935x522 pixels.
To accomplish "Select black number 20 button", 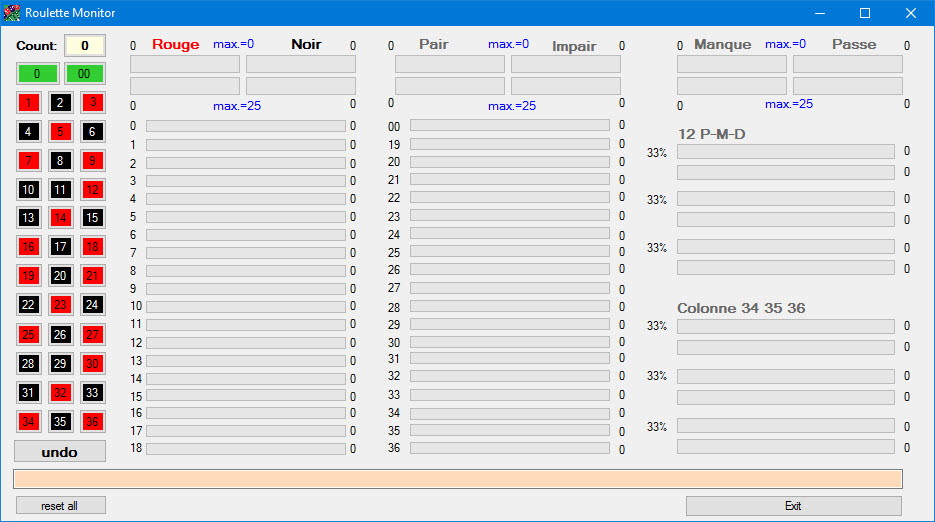I will [x=60, y=276].
